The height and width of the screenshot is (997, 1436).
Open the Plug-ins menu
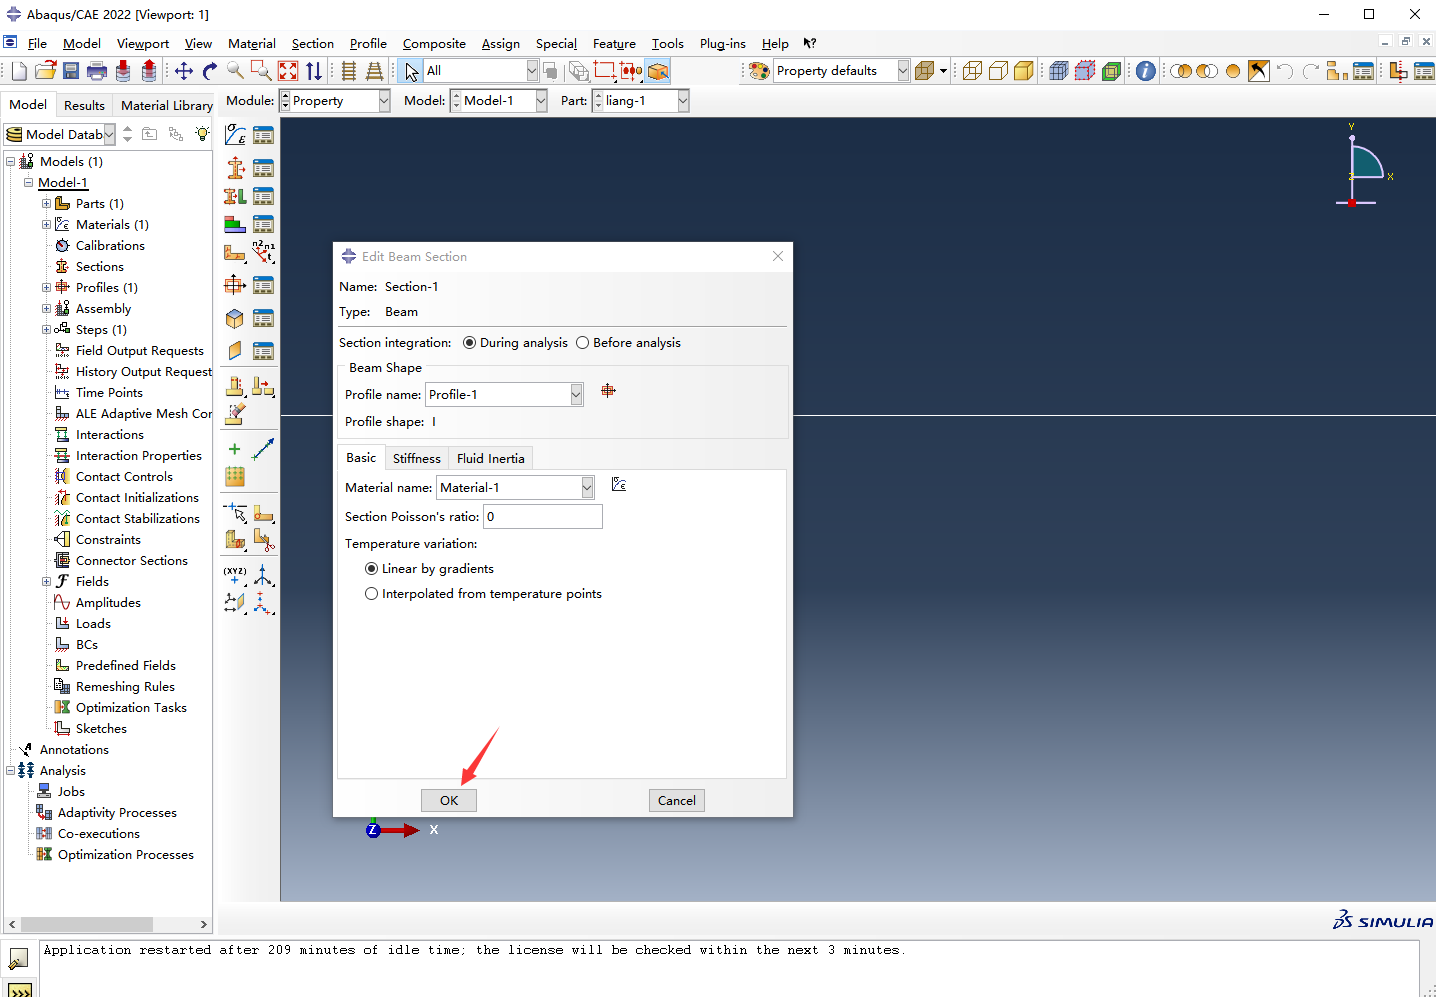click(x=722, y=44)
